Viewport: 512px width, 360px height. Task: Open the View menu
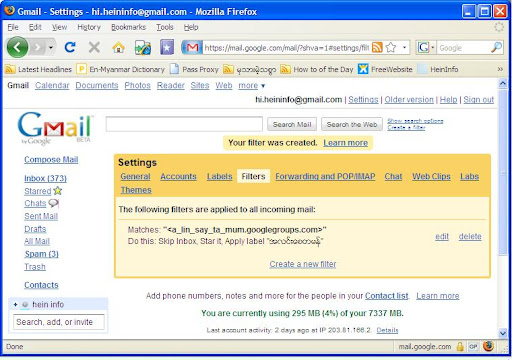[x=59, y=27]
